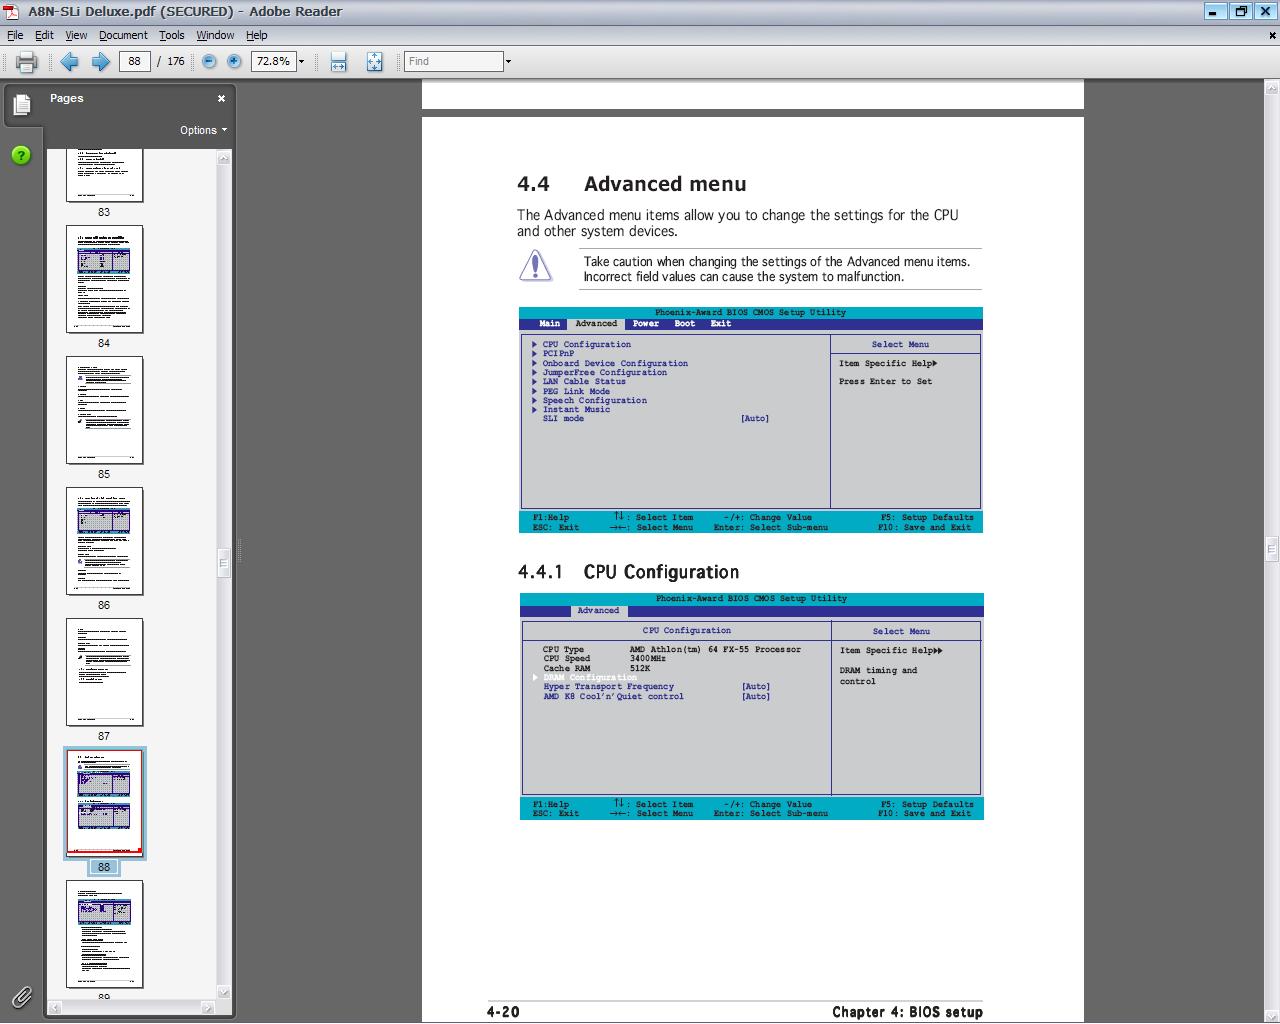
Task: Close the Pages panel
Action: pyautogui.click(x=222, y=98)
